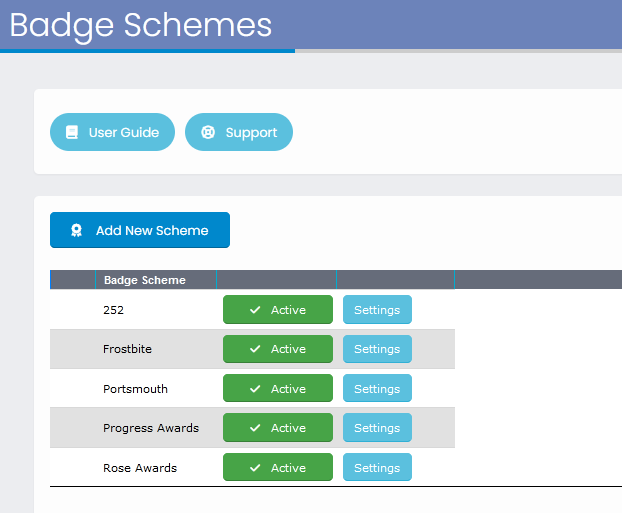
Task: Select the Rose Awards scheme name
Action: coord(140,468)
